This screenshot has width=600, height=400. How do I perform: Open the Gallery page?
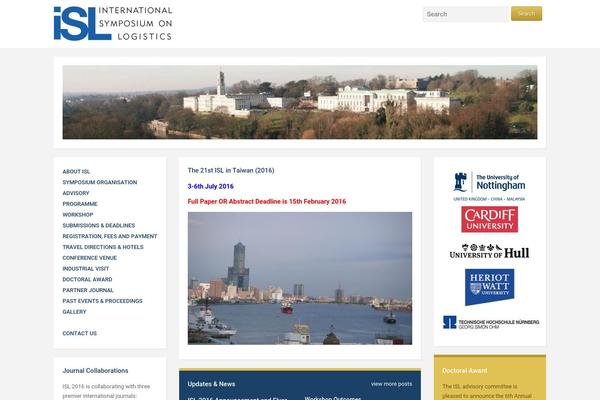click(x=74, y=312)
